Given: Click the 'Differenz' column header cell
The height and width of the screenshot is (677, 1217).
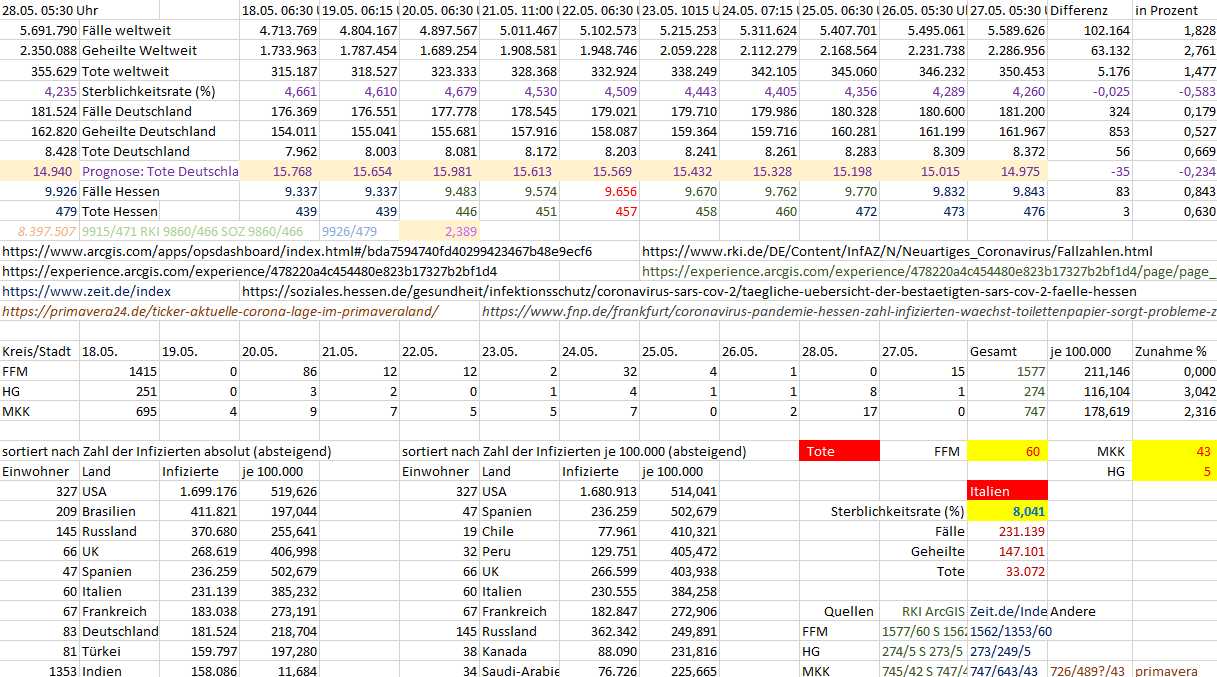Looking at the screenshot, I should coord(1089,10).
